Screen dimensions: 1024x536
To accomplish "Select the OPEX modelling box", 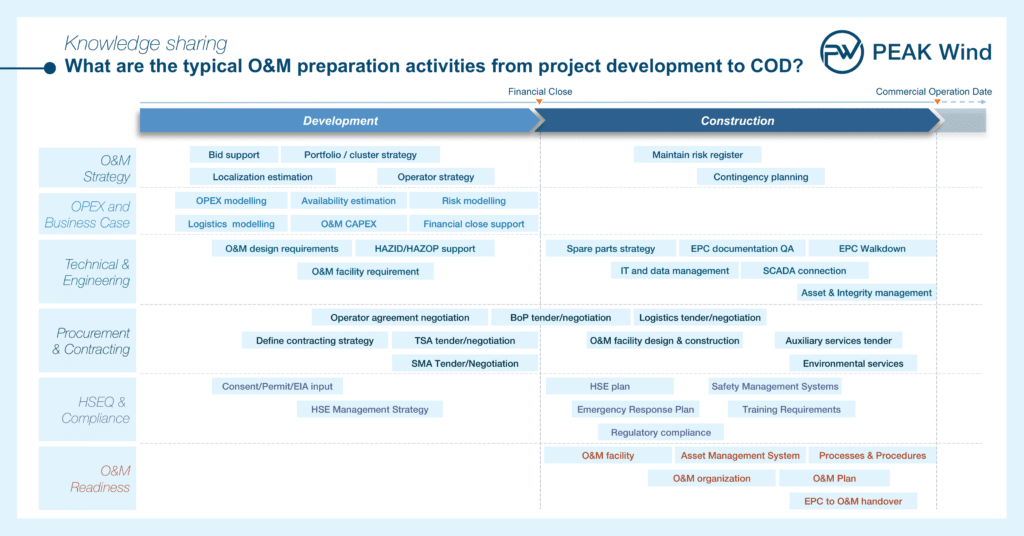I will point(231,200).
